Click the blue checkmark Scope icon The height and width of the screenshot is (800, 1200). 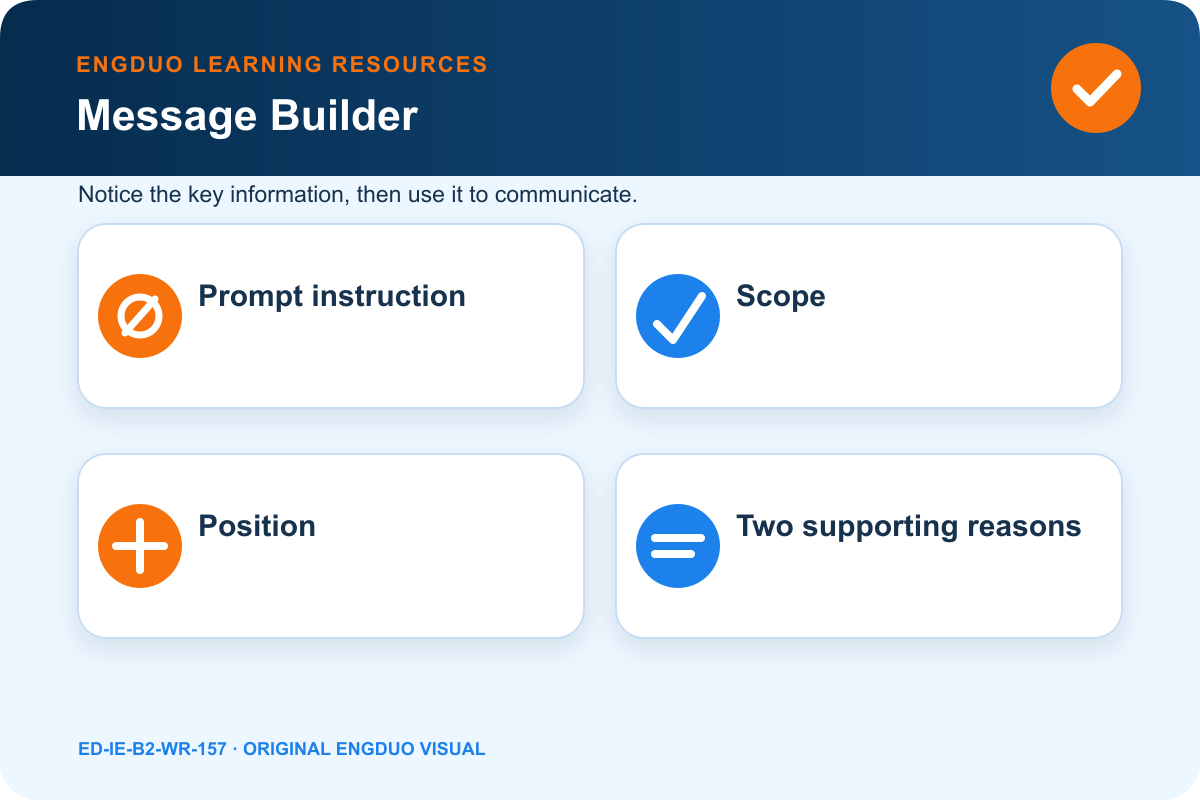click(678, 316)
